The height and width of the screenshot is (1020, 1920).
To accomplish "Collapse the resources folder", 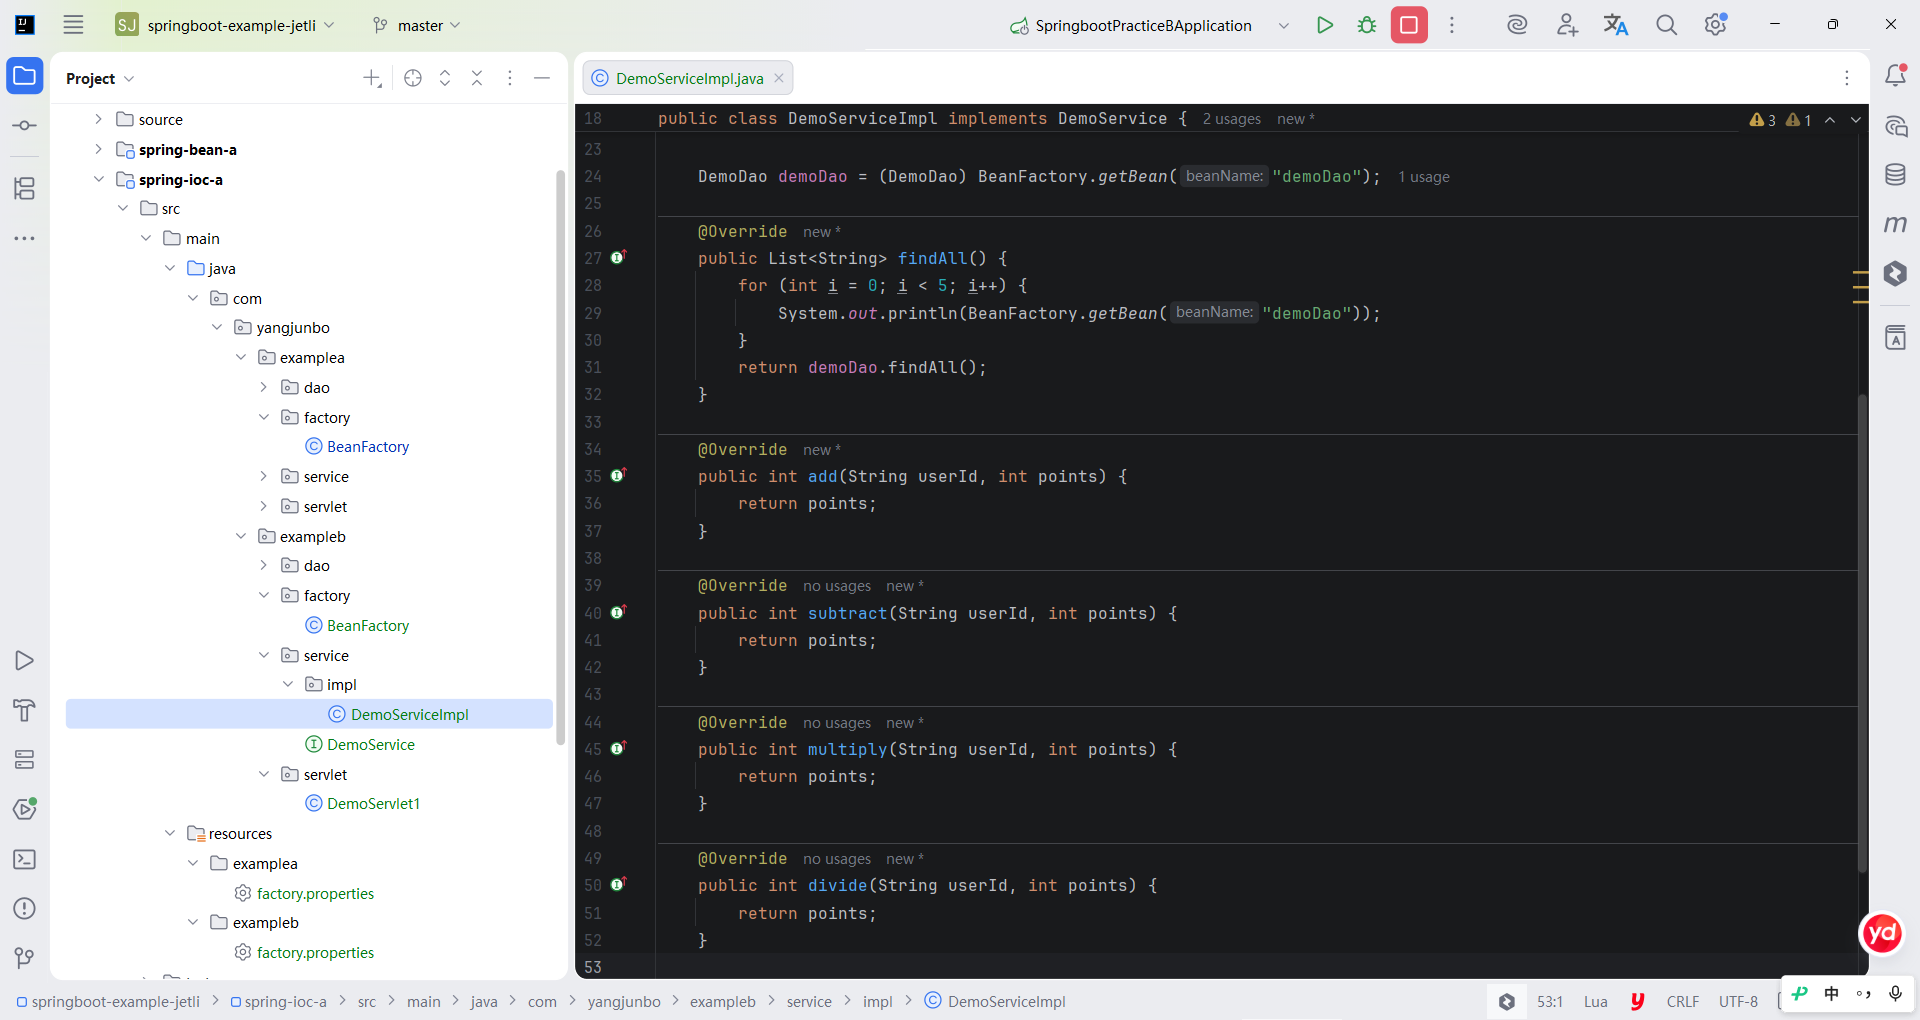I will click(x=169, y=833).
